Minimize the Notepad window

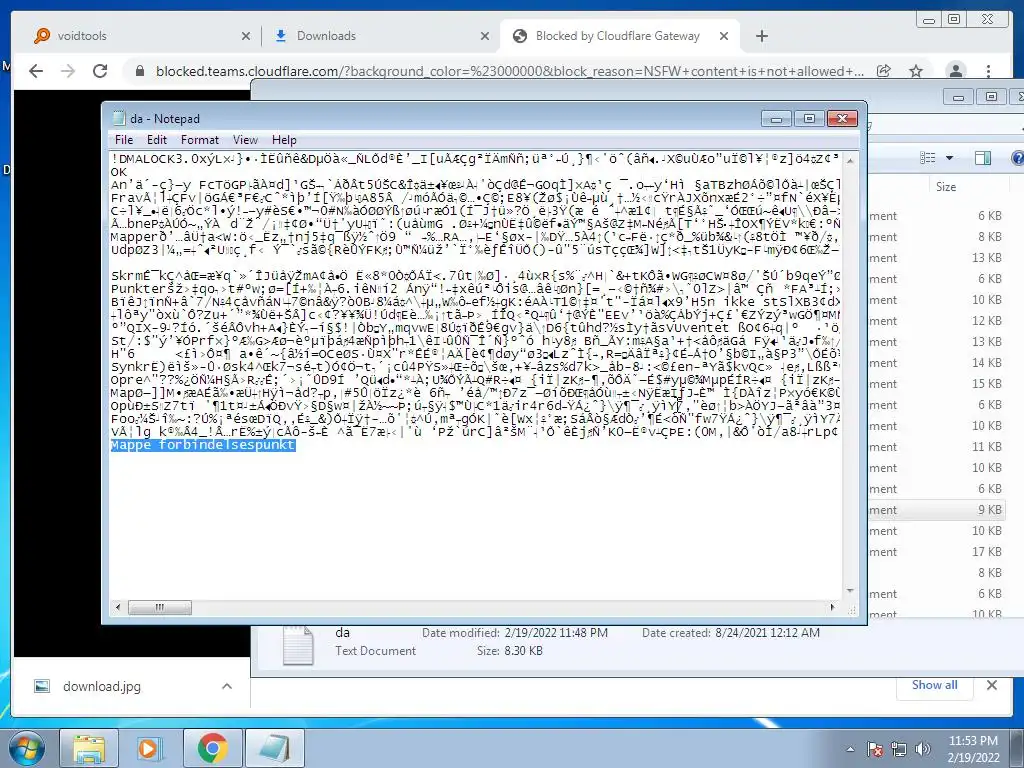point(776,119)
